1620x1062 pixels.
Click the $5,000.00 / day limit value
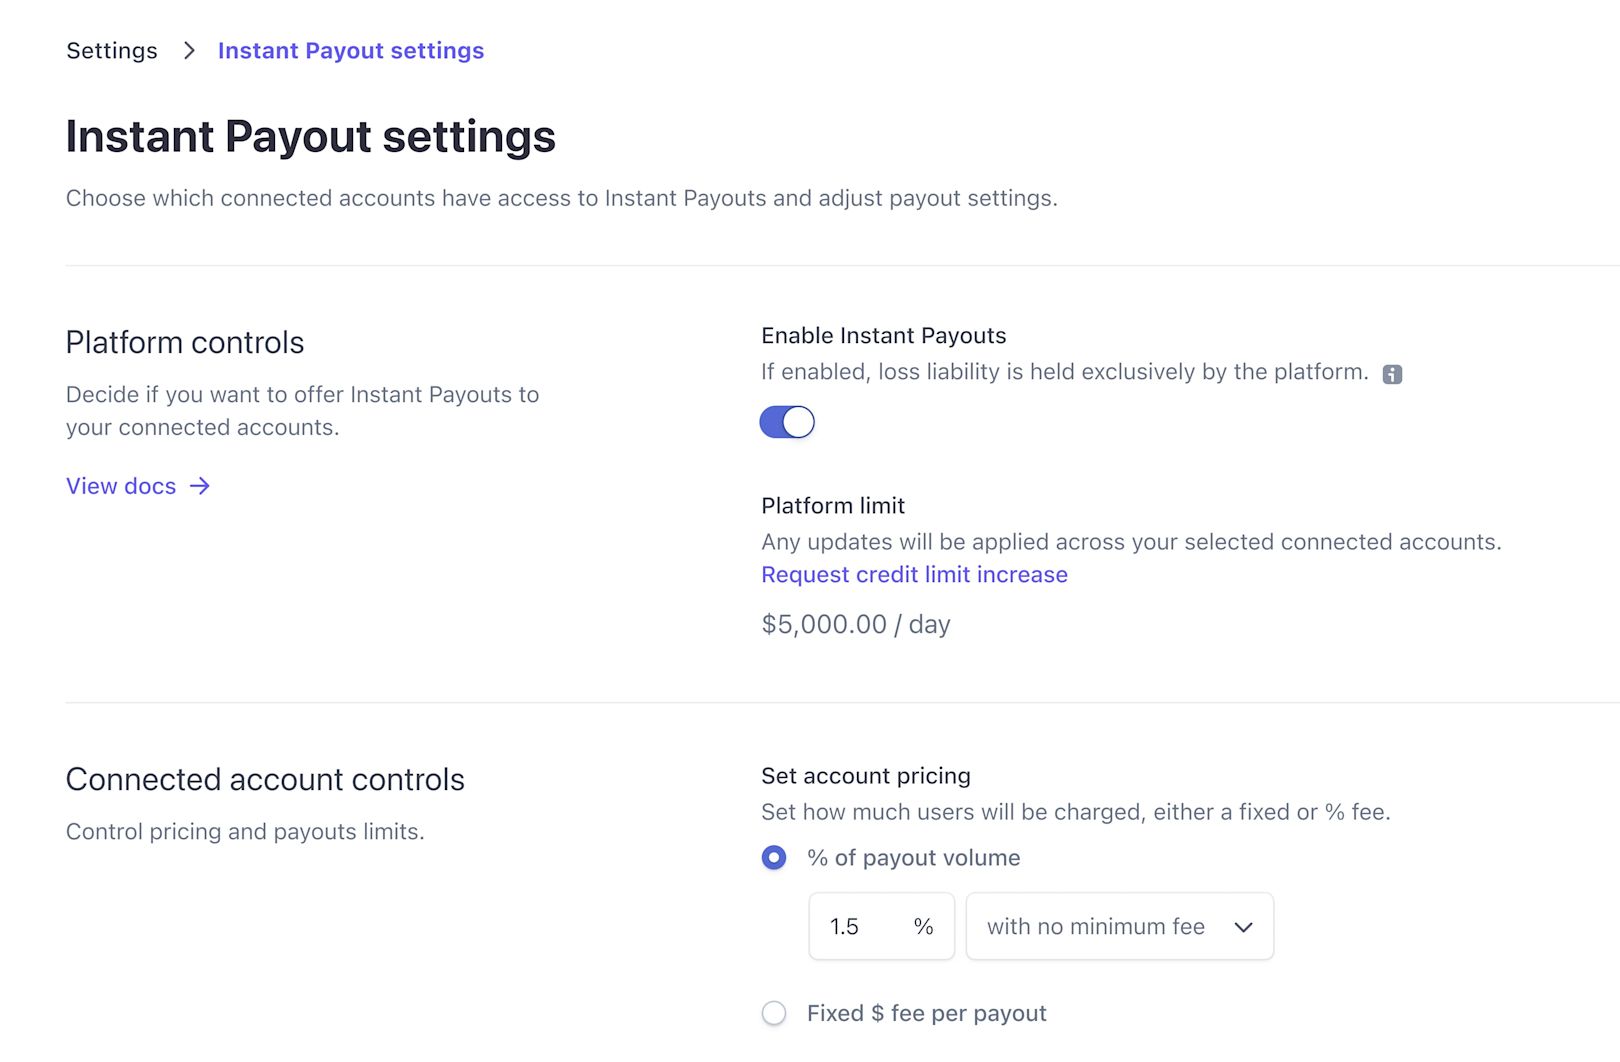click(856, 625)
